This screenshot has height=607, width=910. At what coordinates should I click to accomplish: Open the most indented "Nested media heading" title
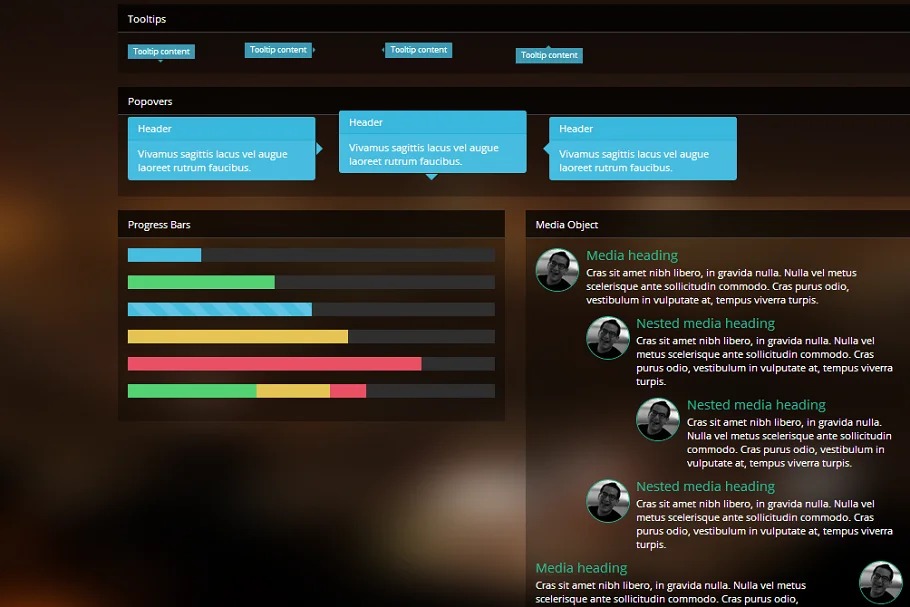(x=756, y=405)
